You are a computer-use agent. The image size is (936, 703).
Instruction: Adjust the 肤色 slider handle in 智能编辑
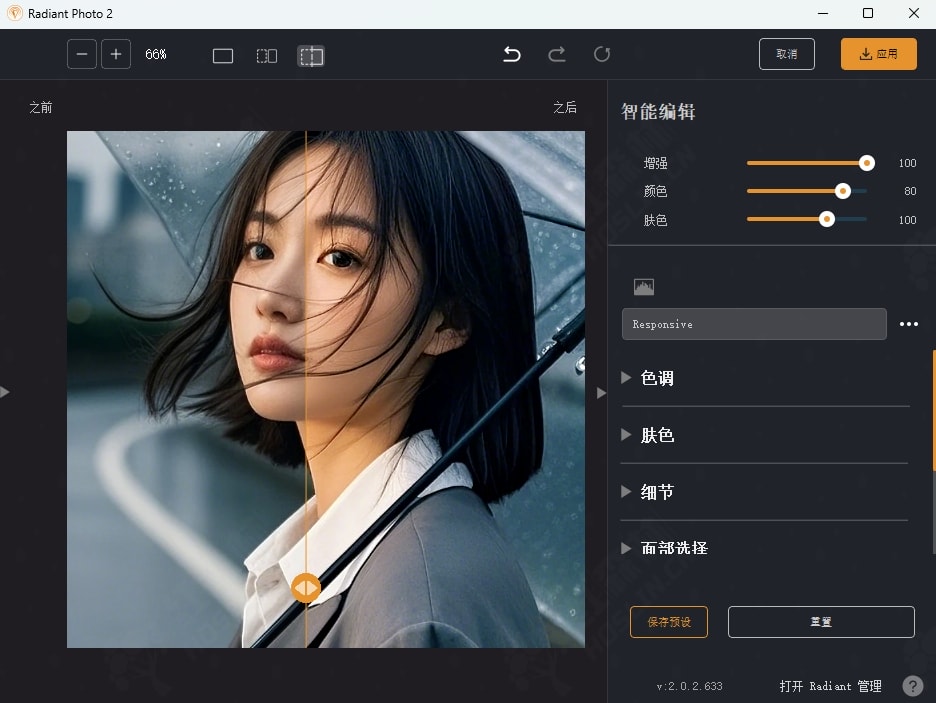click(827, 220)
